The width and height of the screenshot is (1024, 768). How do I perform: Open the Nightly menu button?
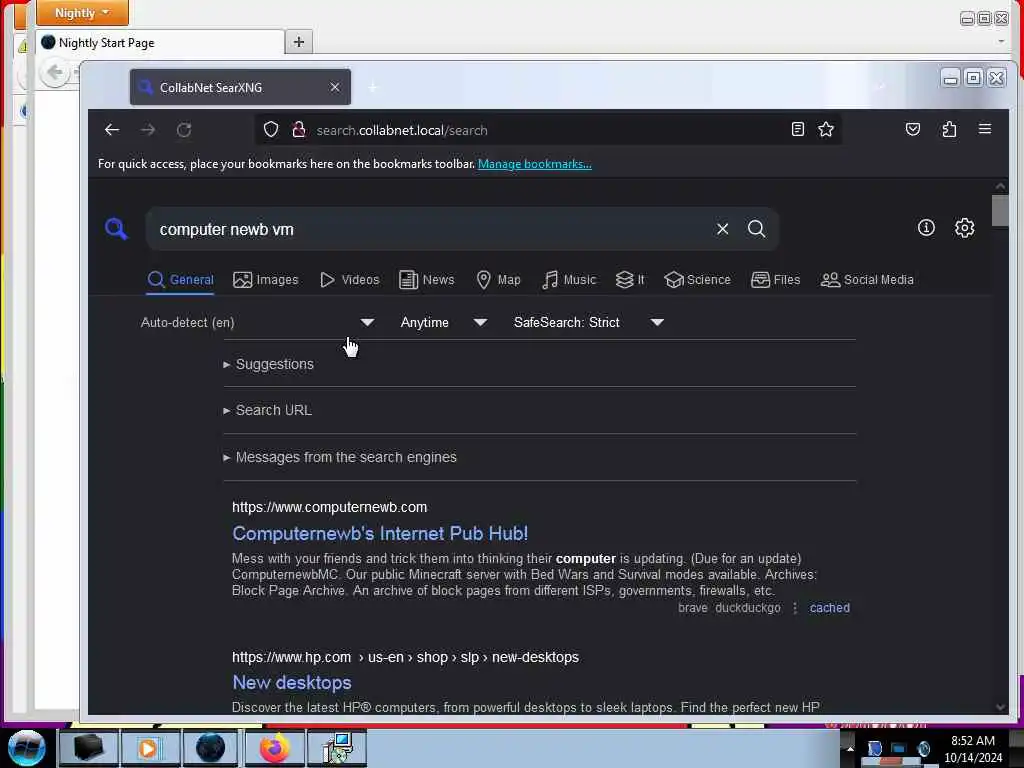coord(82,13)
